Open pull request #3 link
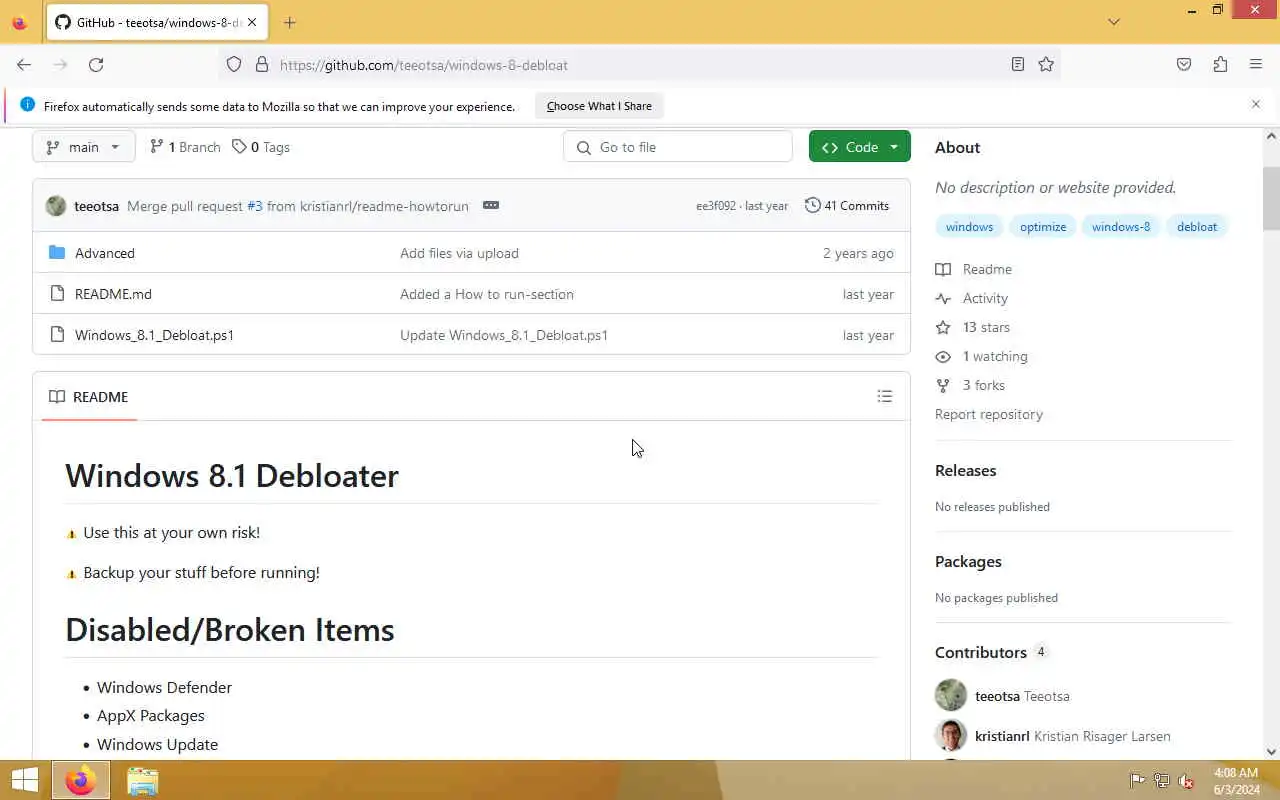 tap(255, 206)
